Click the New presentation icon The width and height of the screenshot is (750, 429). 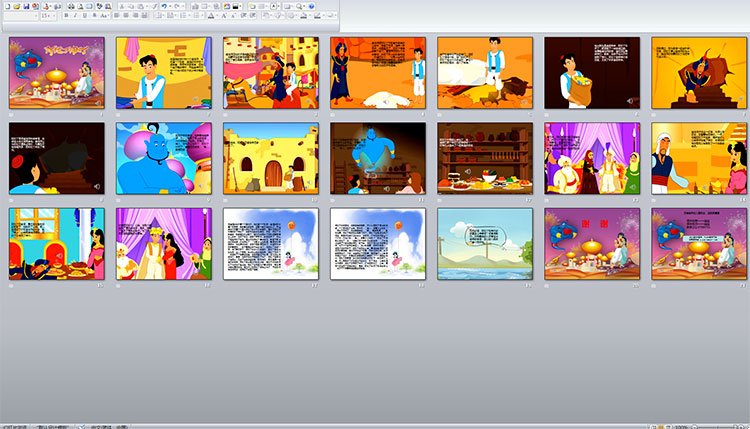tap(8, 6)
